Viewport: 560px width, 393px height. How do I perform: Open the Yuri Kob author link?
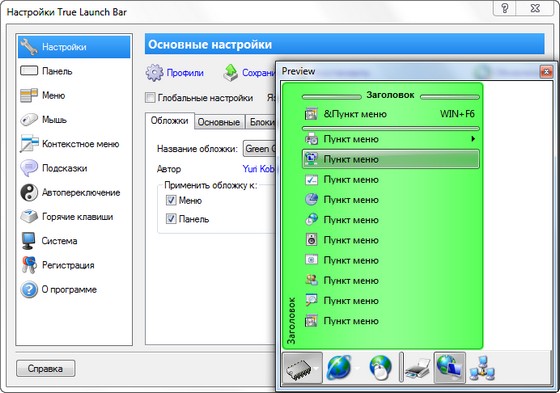click(259, 168)
